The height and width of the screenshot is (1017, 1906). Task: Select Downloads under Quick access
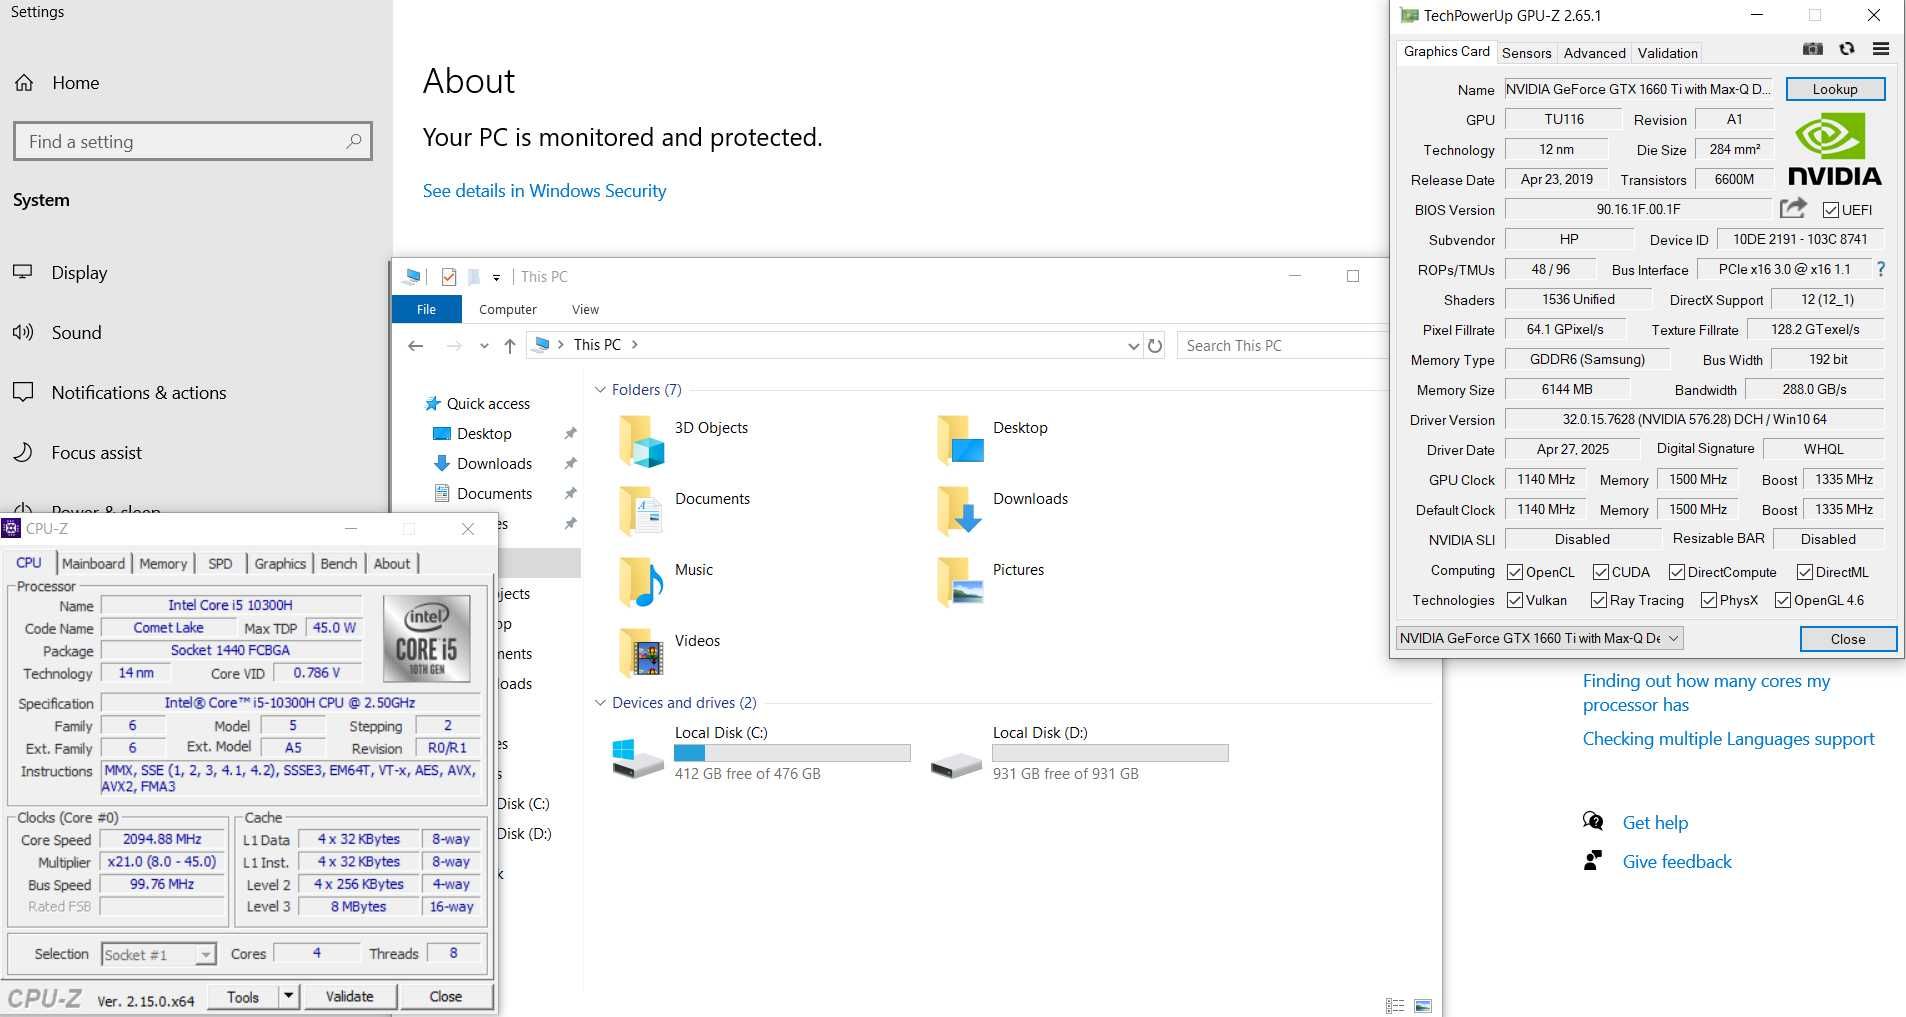point(494,463)
